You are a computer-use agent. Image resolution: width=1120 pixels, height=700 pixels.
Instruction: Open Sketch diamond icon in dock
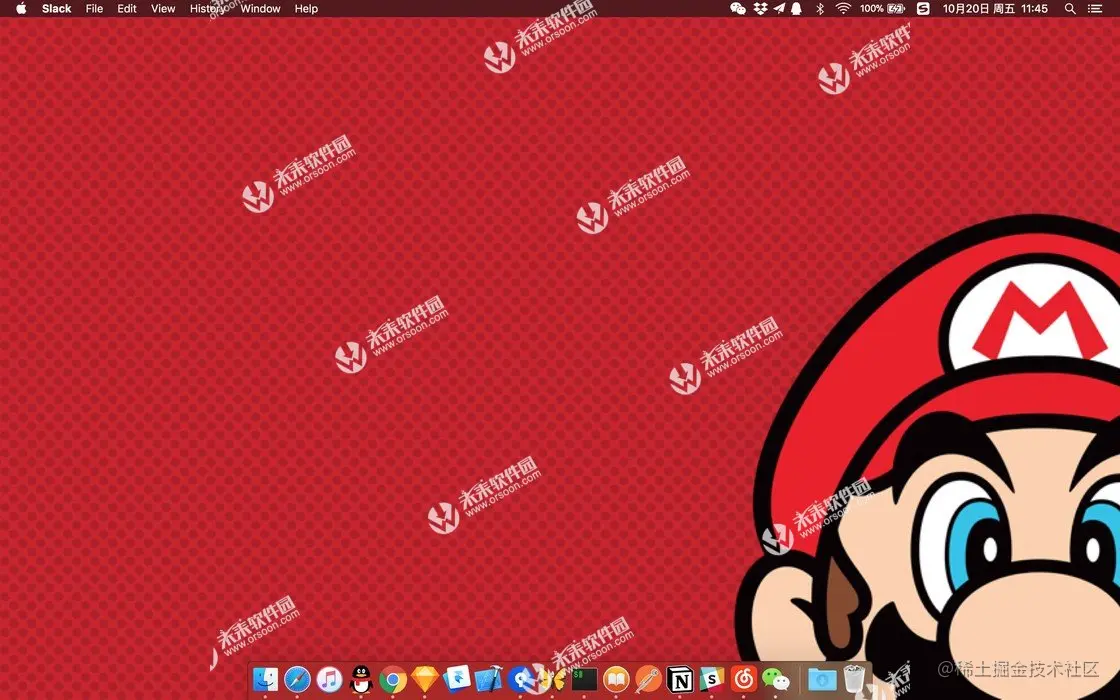[x=425, y=679]
